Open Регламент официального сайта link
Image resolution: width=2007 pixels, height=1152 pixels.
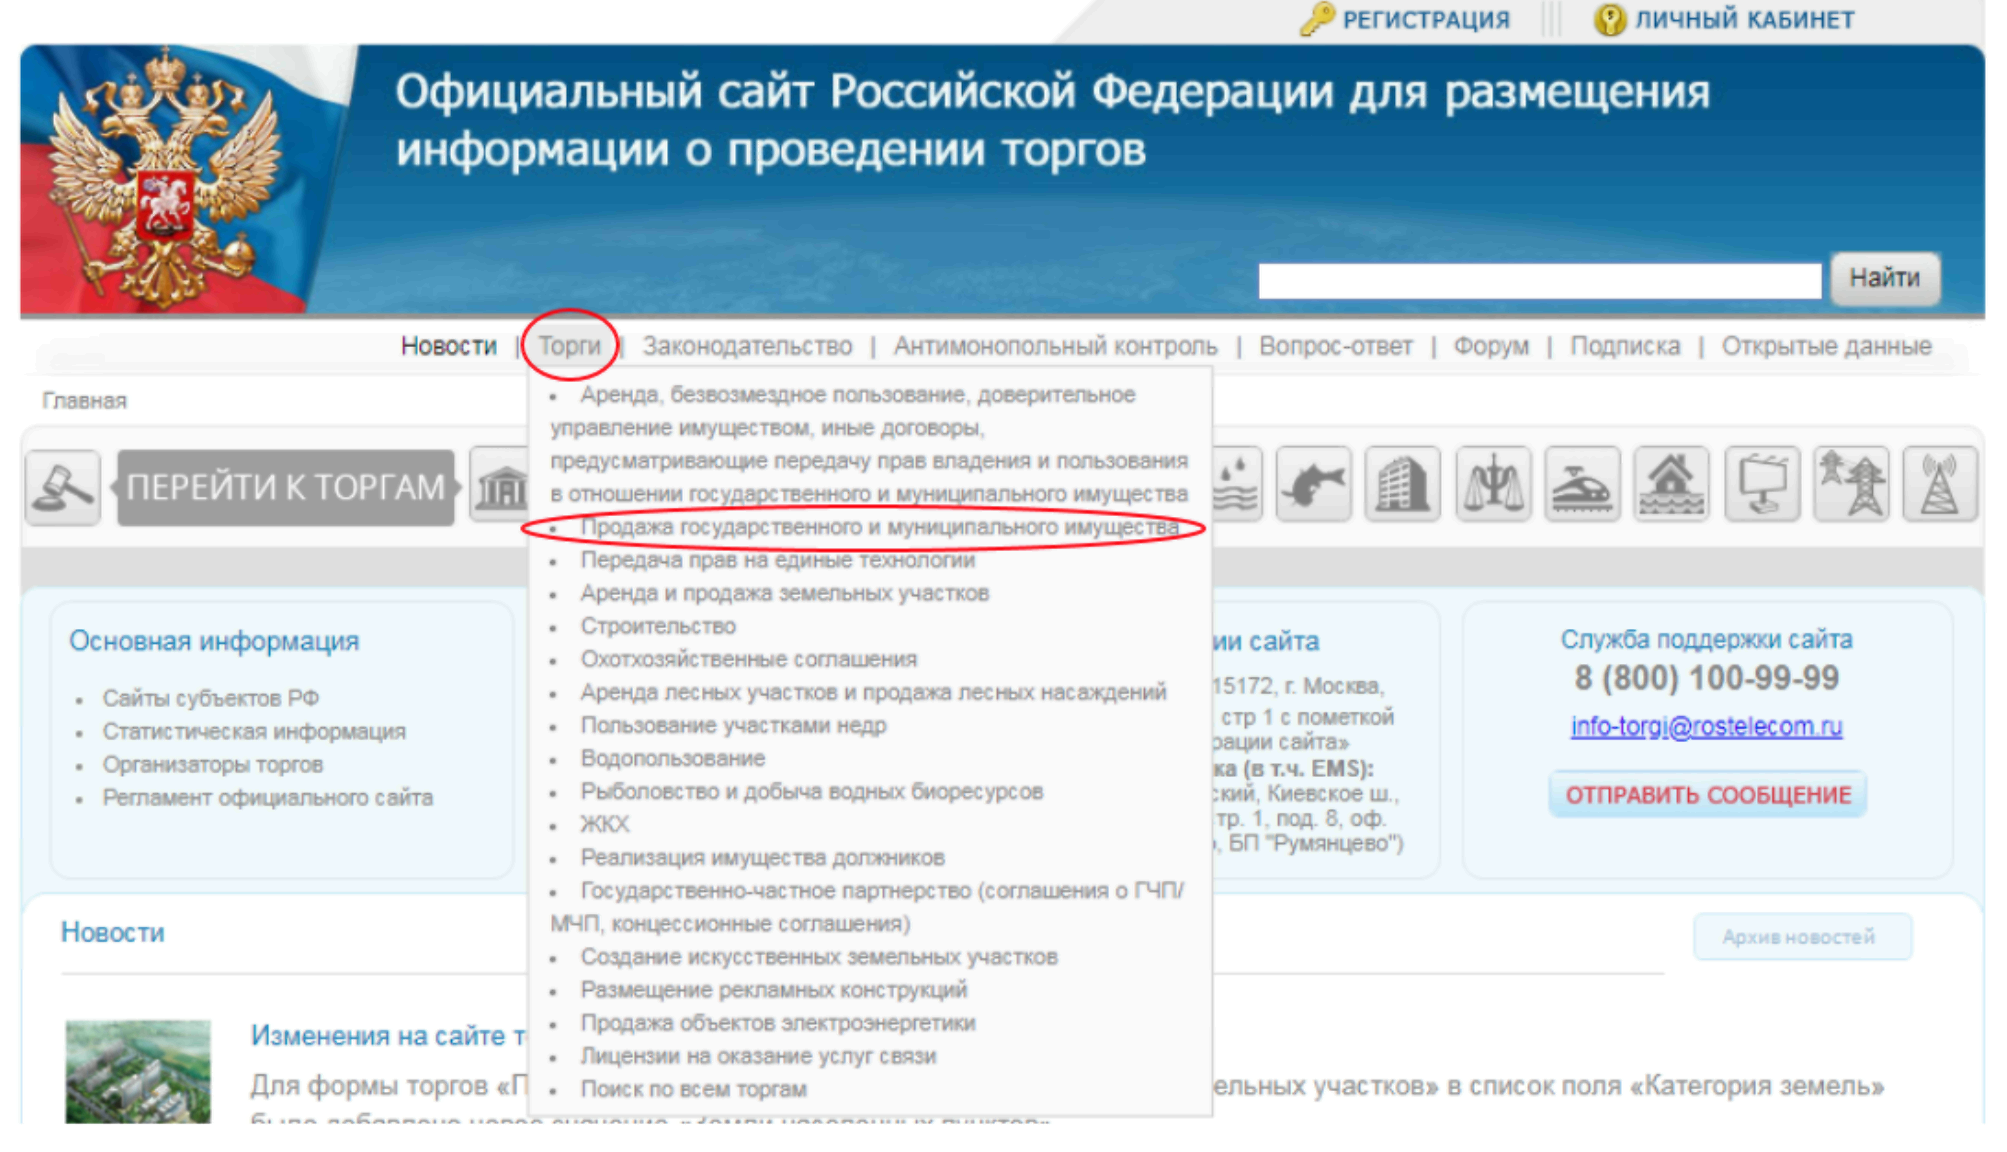pyautogui.click(x=267, y=797)
